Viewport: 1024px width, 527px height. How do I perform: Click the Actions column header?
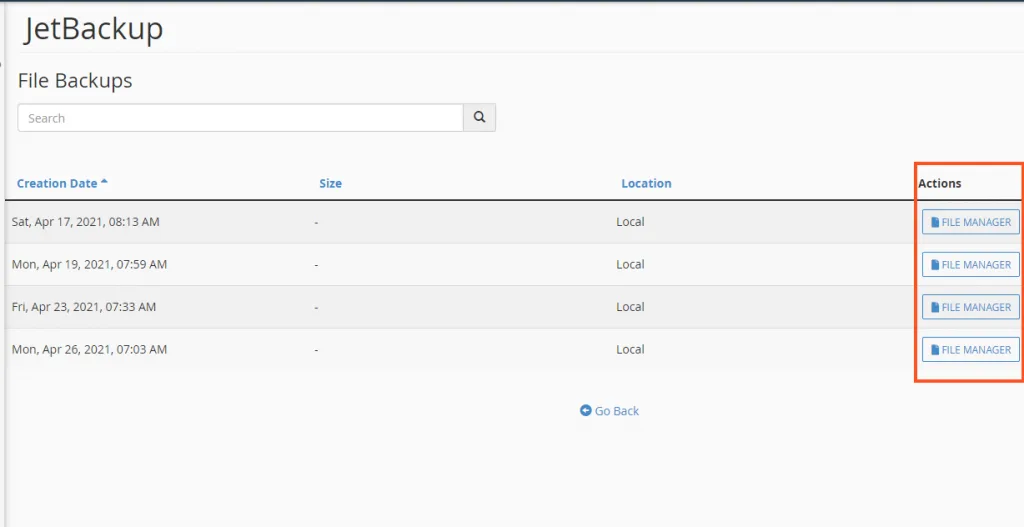pyautogui.click(x=939, y=183)
